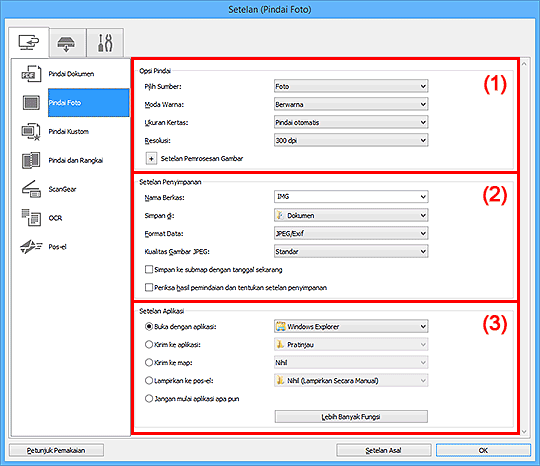Click the Nihil (Lampirkan Secara Manual) dropdown
Image resolution: width=540 pixels, height=466 pixels.
click(x=351, y=381)
